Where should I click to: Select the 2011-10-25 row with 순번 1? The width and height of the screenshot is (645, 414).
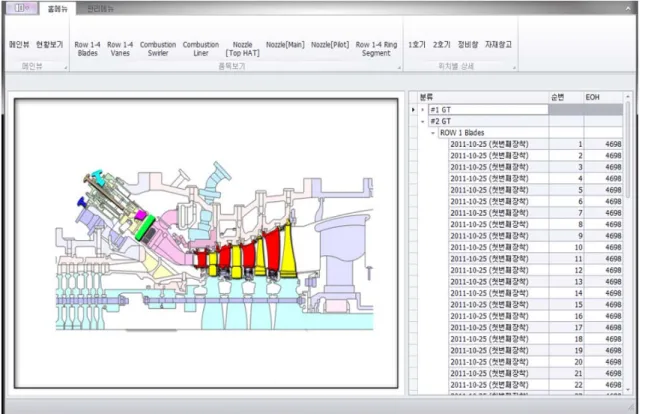coord(536,144)
